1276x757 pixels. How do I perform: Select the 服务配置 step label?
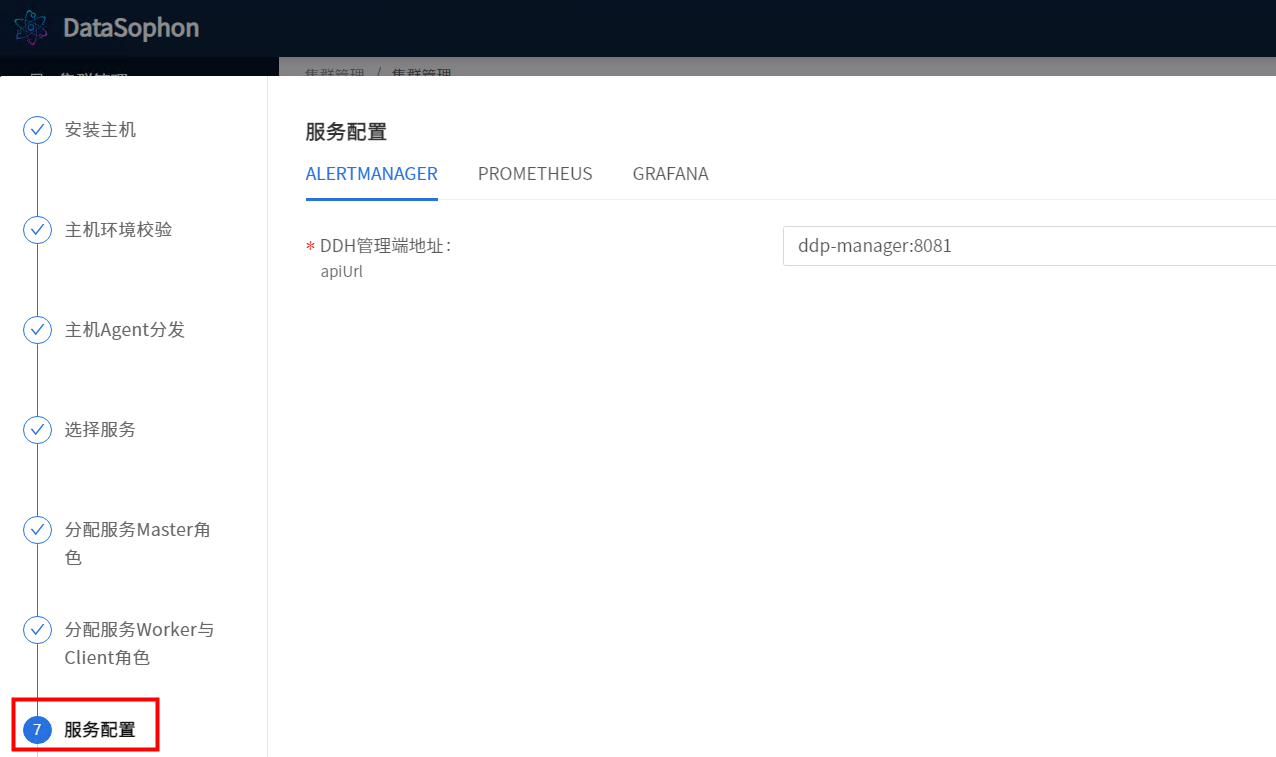click(x=100, y=730)
